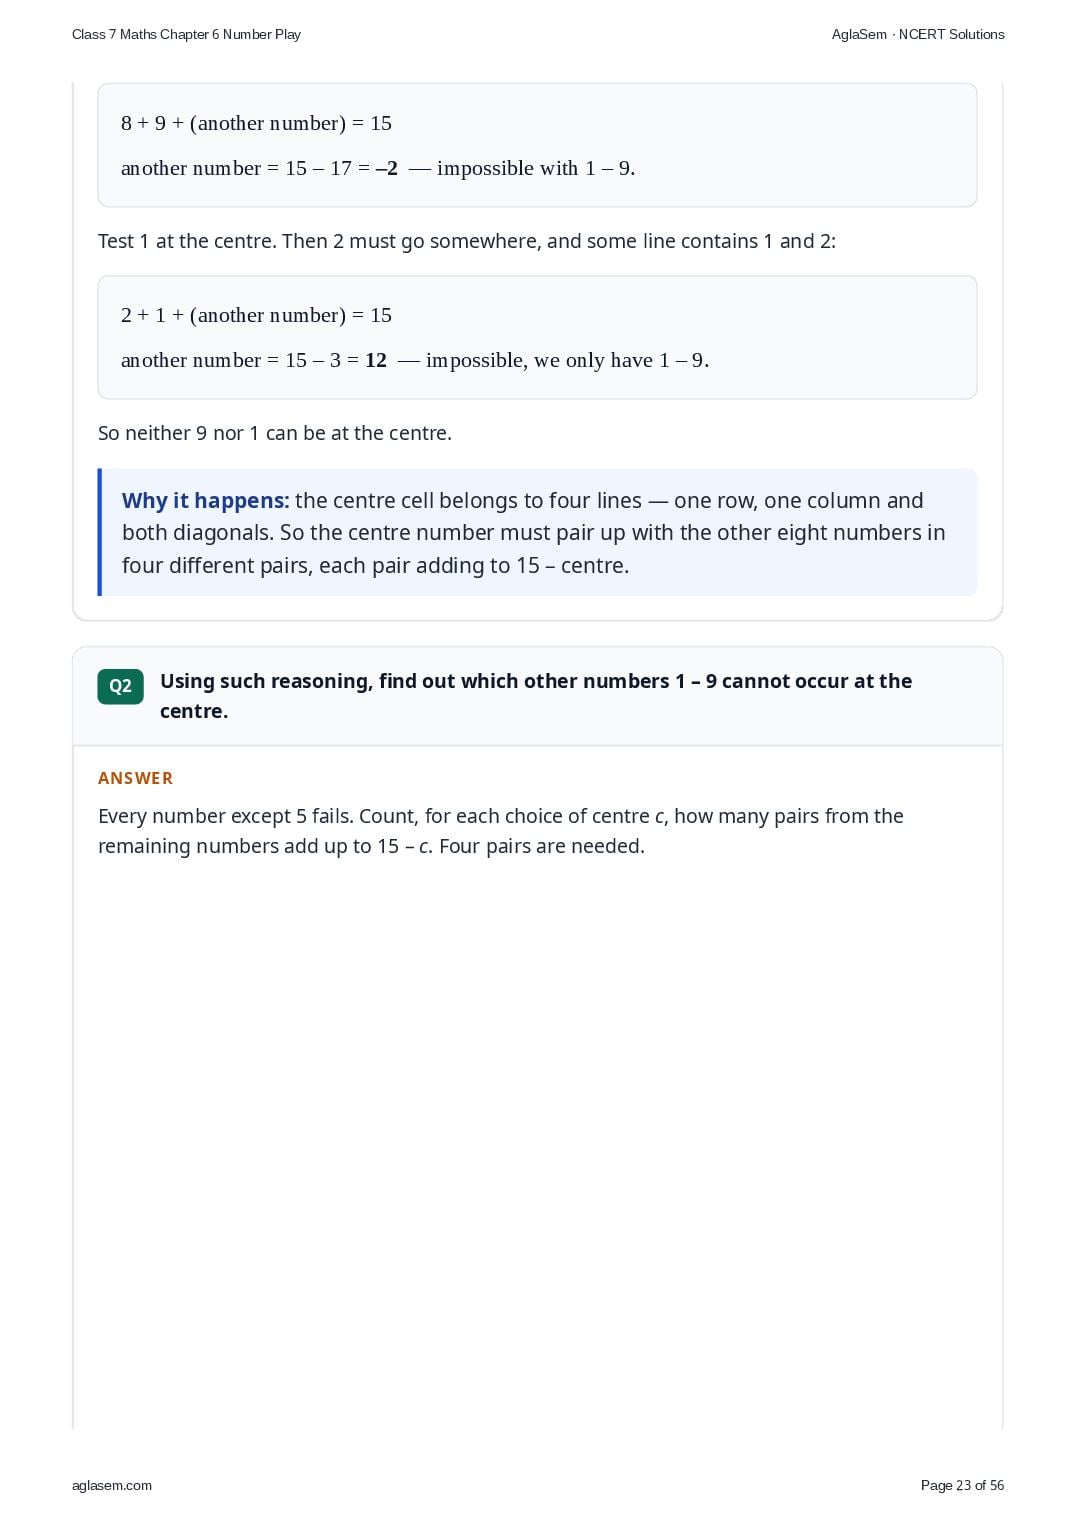1076x1522 pixels.
Task: Click 'Every number except 5 fails' answer text
Action: click(225, 816)
